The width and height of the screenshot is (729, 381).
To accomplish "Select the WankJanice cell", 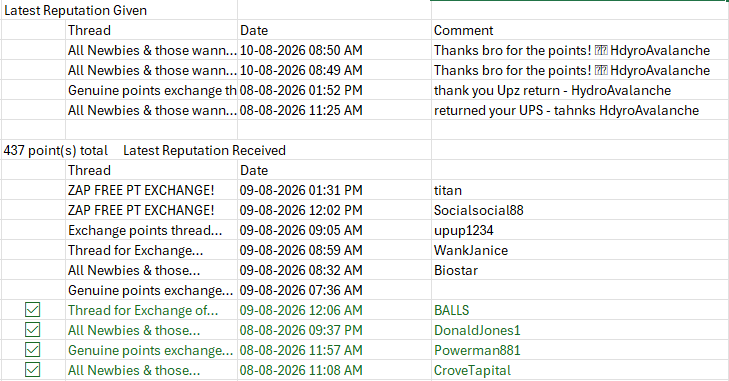I will 580,250.
